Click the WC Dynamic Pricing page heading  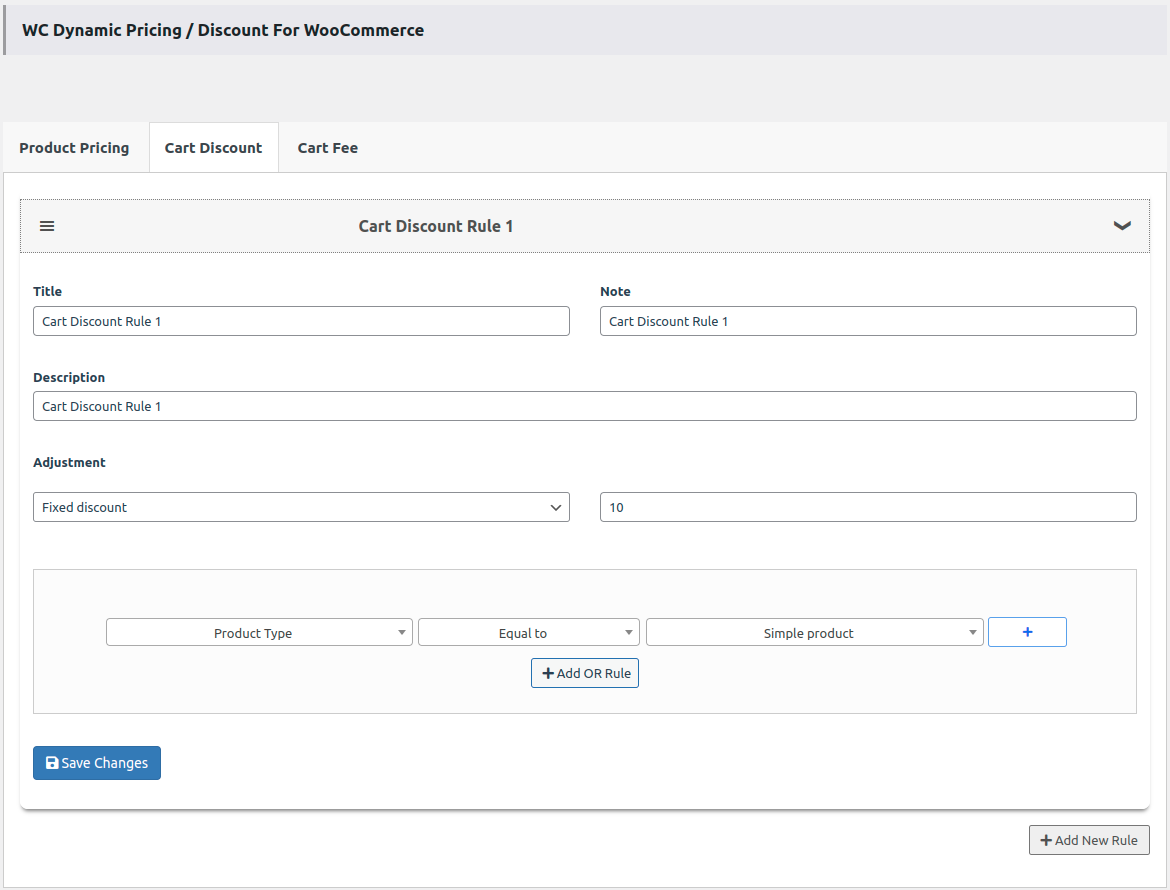click(223, 30)
